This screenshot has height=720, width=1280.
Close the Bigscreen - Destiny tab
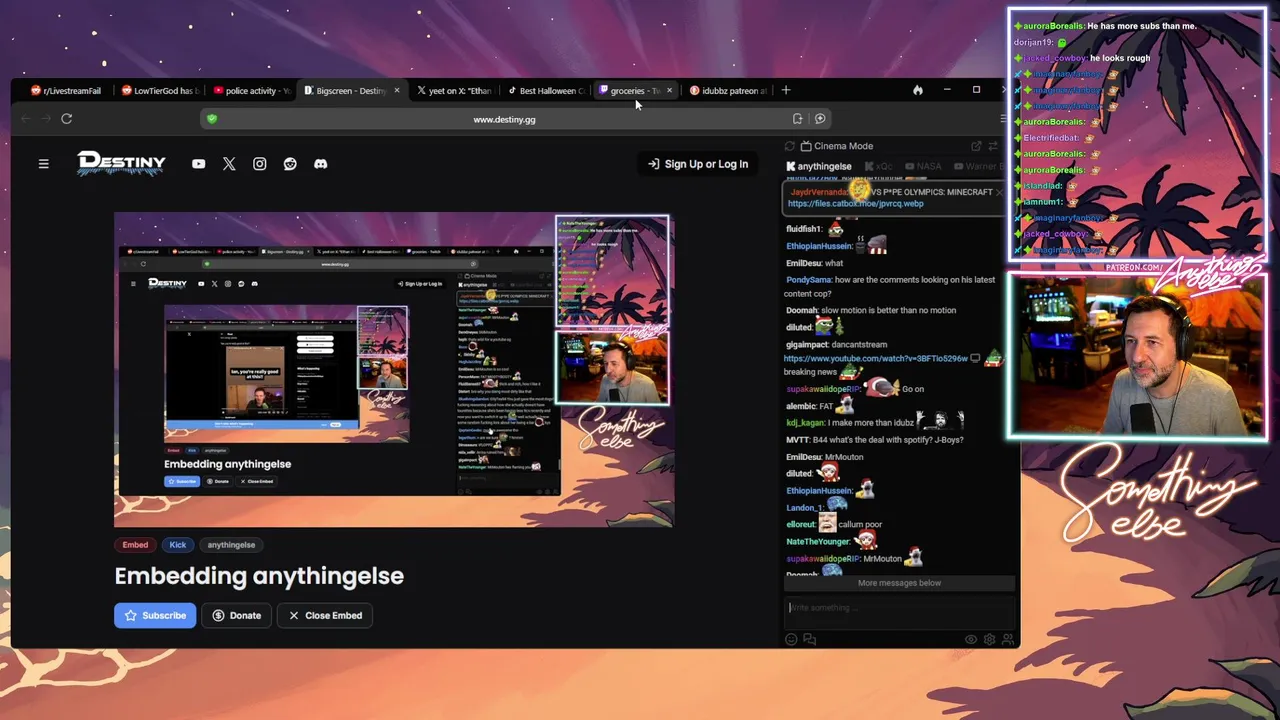click(396, 90)
